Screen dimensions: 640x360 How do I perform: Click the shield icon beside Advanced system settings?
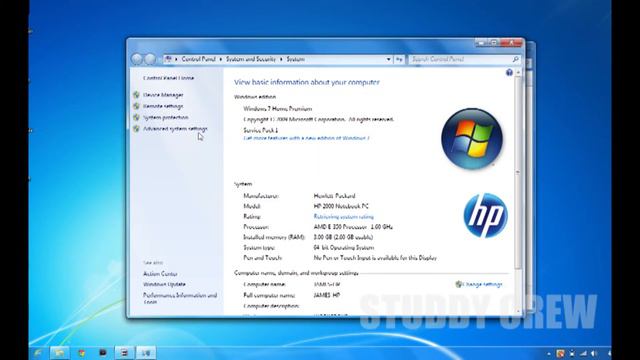136,129
